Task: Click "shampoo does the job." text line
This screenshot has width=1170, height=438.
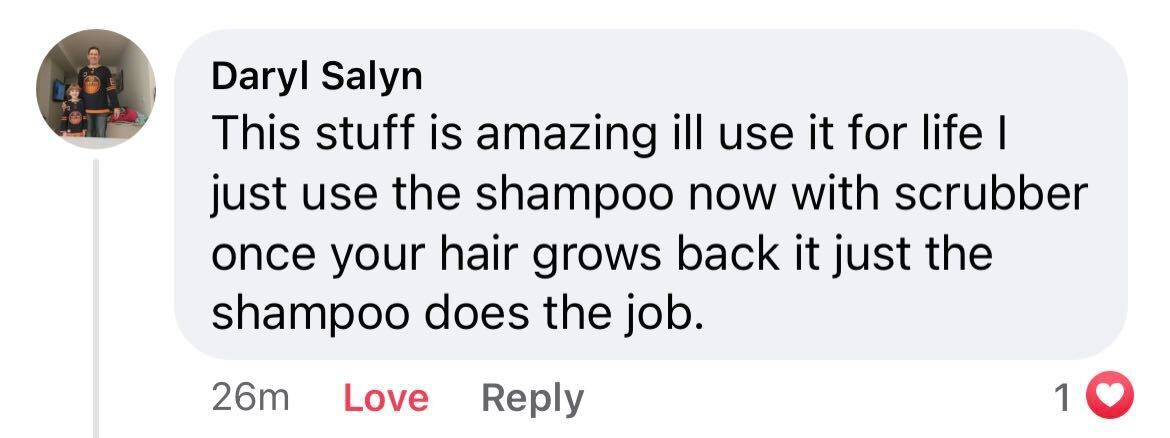Action: point(457,315)
